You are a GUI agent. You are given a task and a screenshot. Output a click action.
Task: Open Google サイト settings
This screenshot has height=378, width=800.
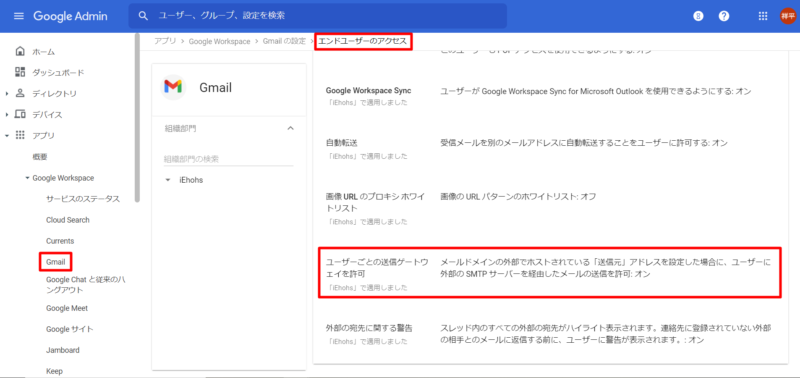pos(69,330)
